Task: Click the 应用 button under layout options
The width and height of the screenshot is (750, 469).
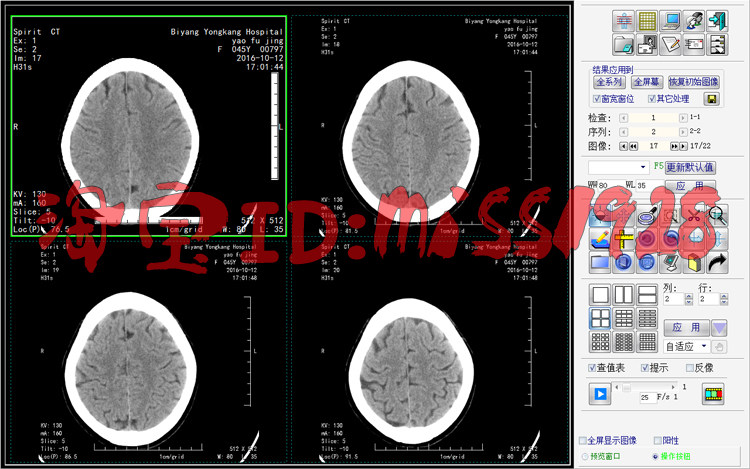Action: [686, 328]
